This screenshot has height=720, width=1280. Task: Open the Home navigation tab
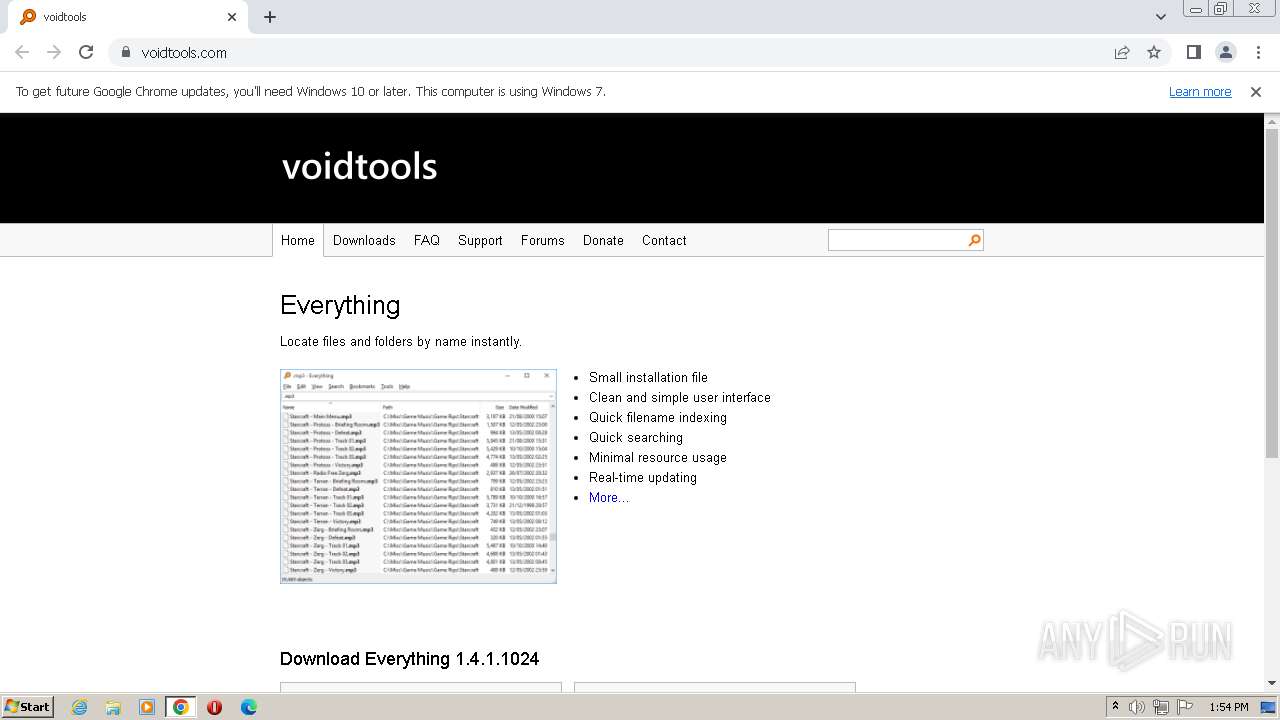[298, 240]
